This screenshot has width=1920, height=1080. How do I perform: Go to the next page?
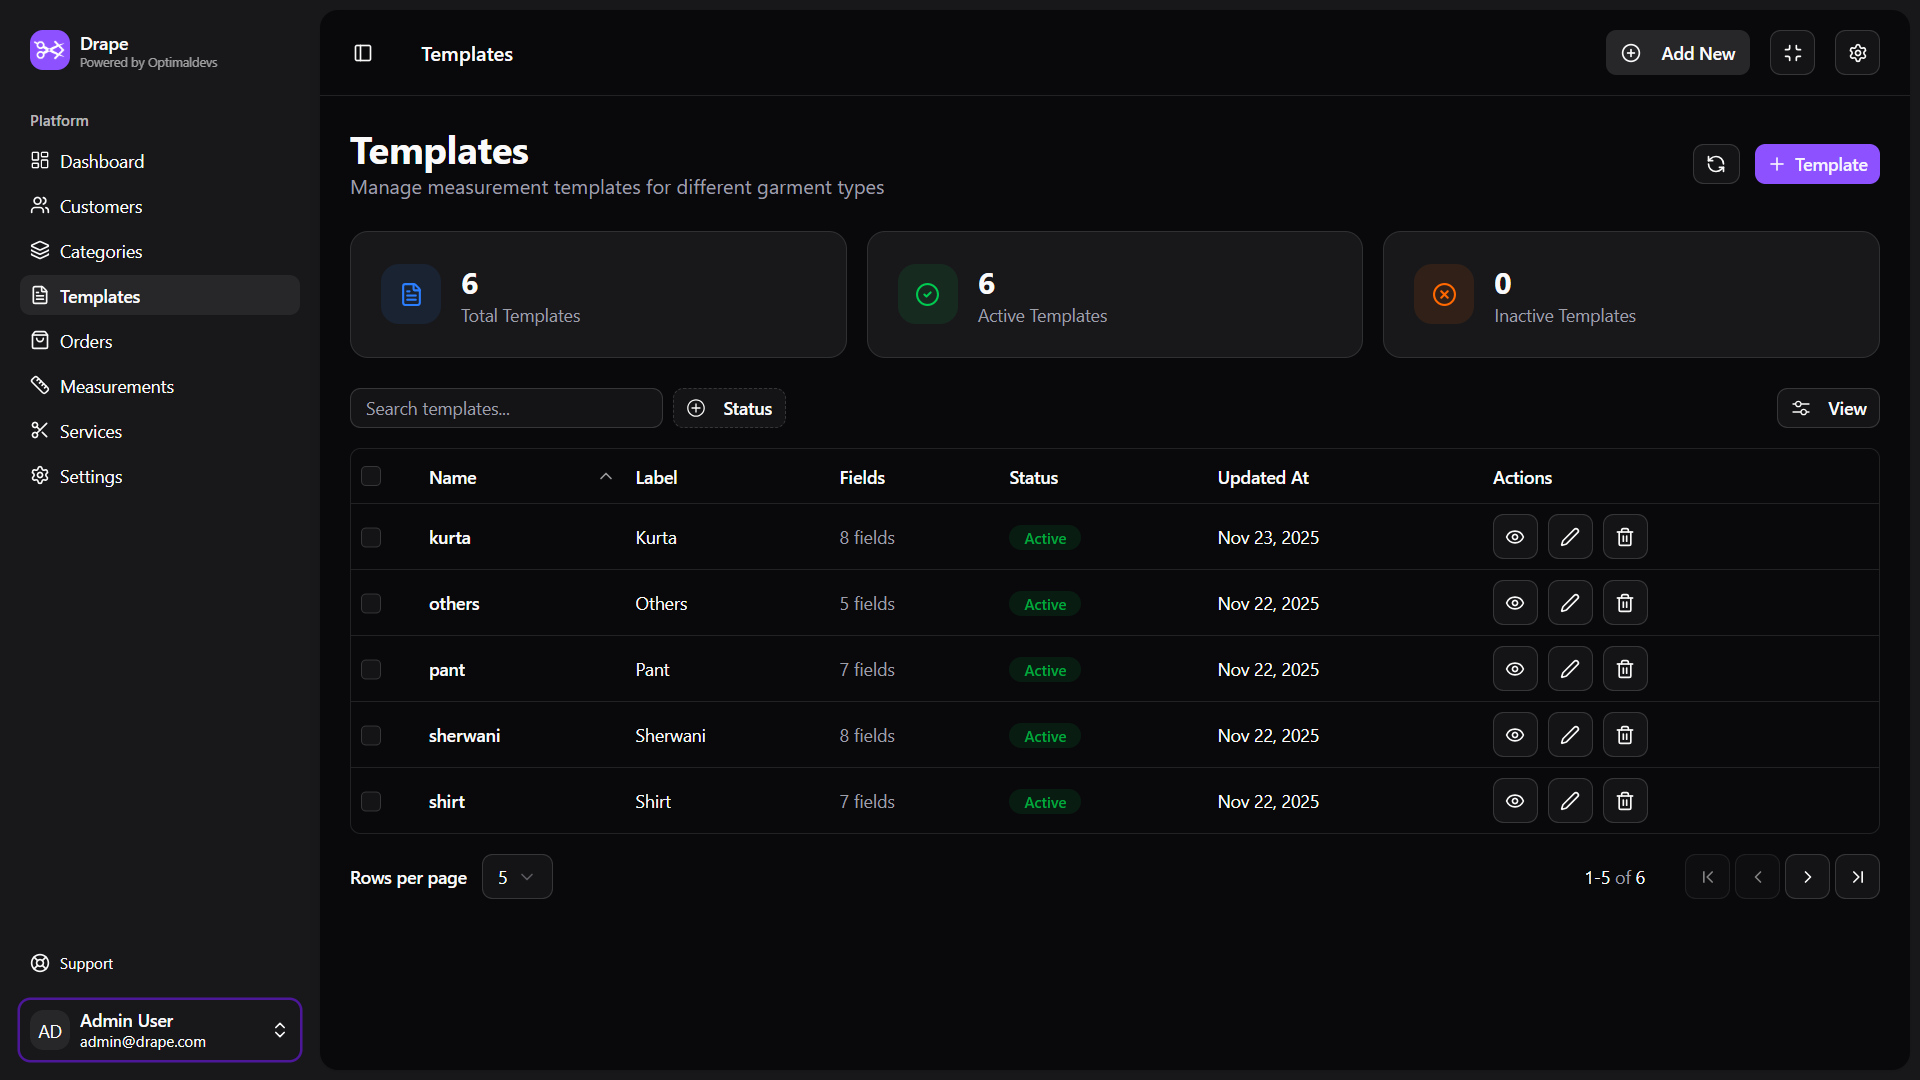click(1807, 877)
